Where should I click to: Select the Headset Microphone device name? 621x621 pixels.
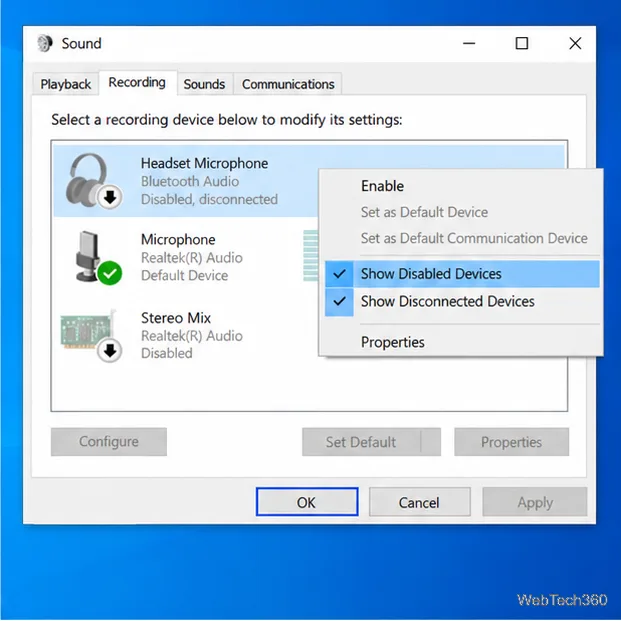click(204, 163)
